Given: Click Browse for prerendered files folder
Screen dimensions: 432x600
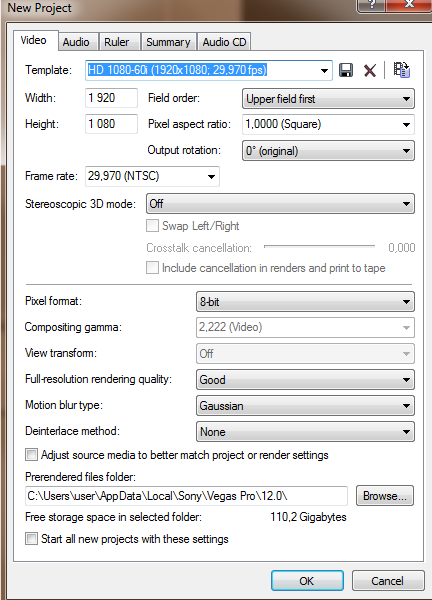Looking at the screenshot, I should 385,496.
